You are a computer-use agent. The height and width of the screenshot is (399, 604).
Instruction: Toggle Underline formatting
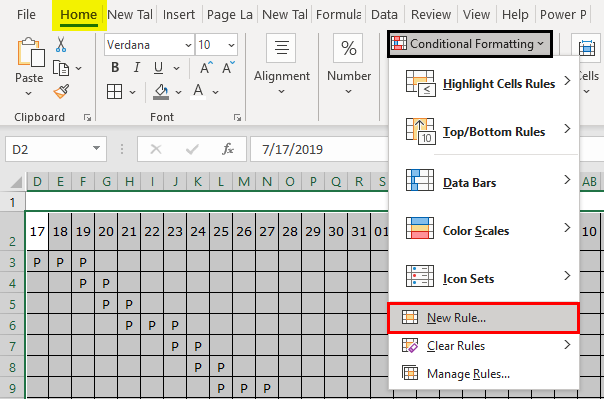pyautogui.click(x=158, y=68)
